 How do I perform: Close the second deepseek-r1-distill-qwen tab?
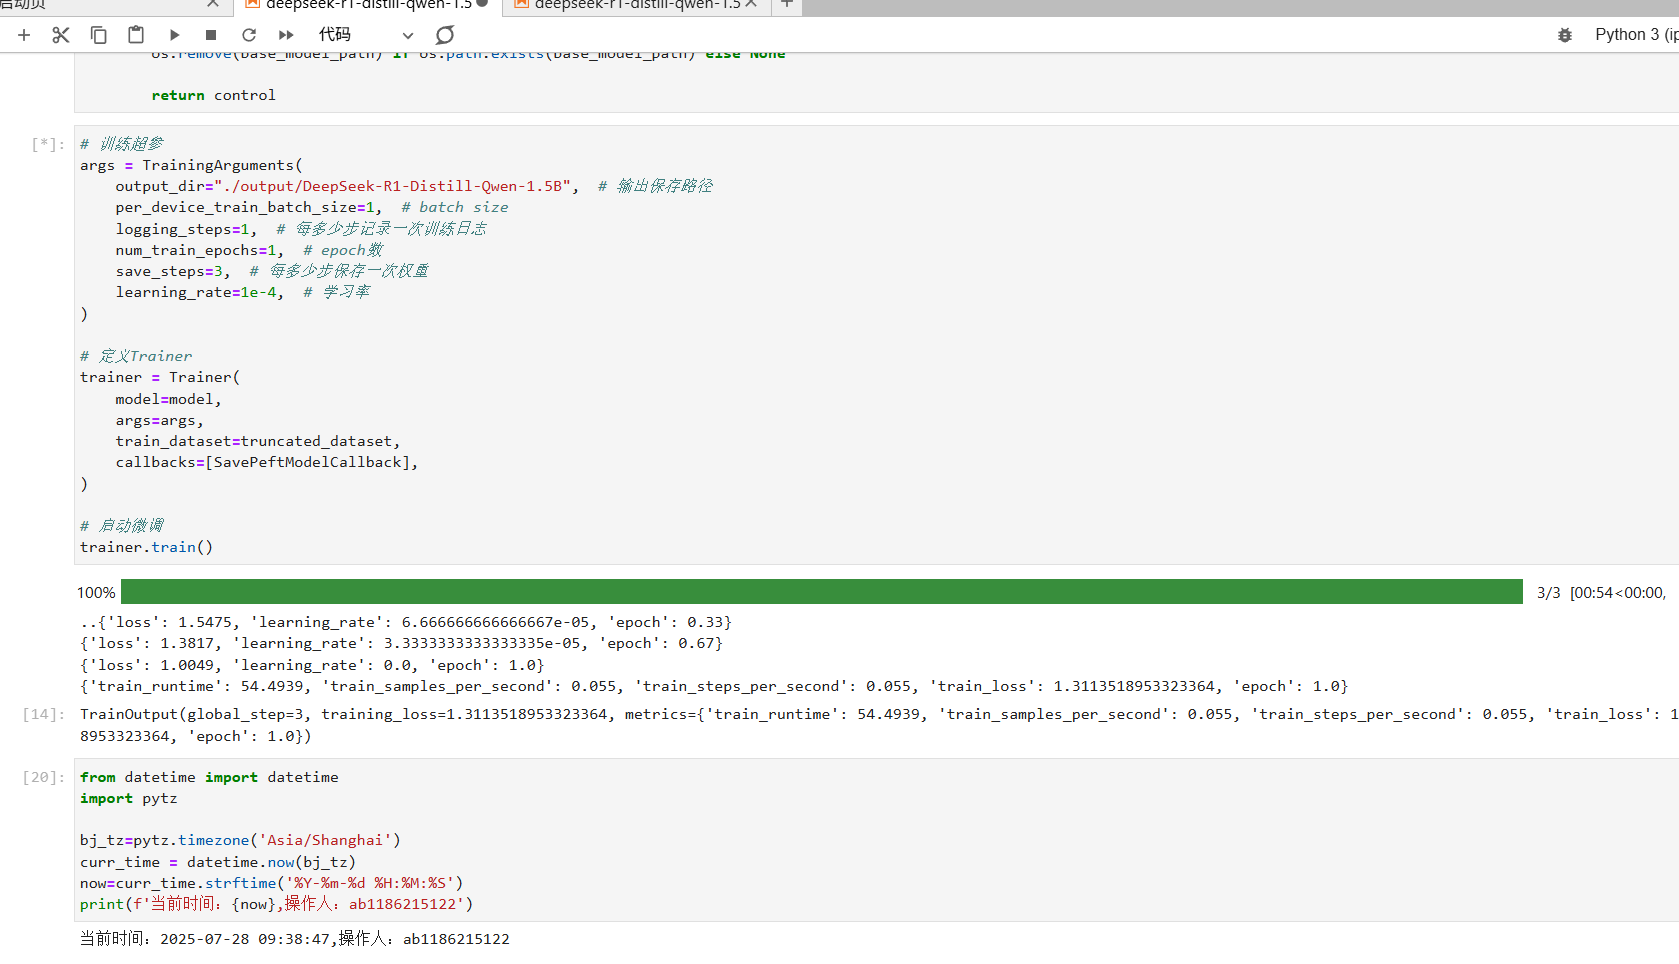(751, 5)
